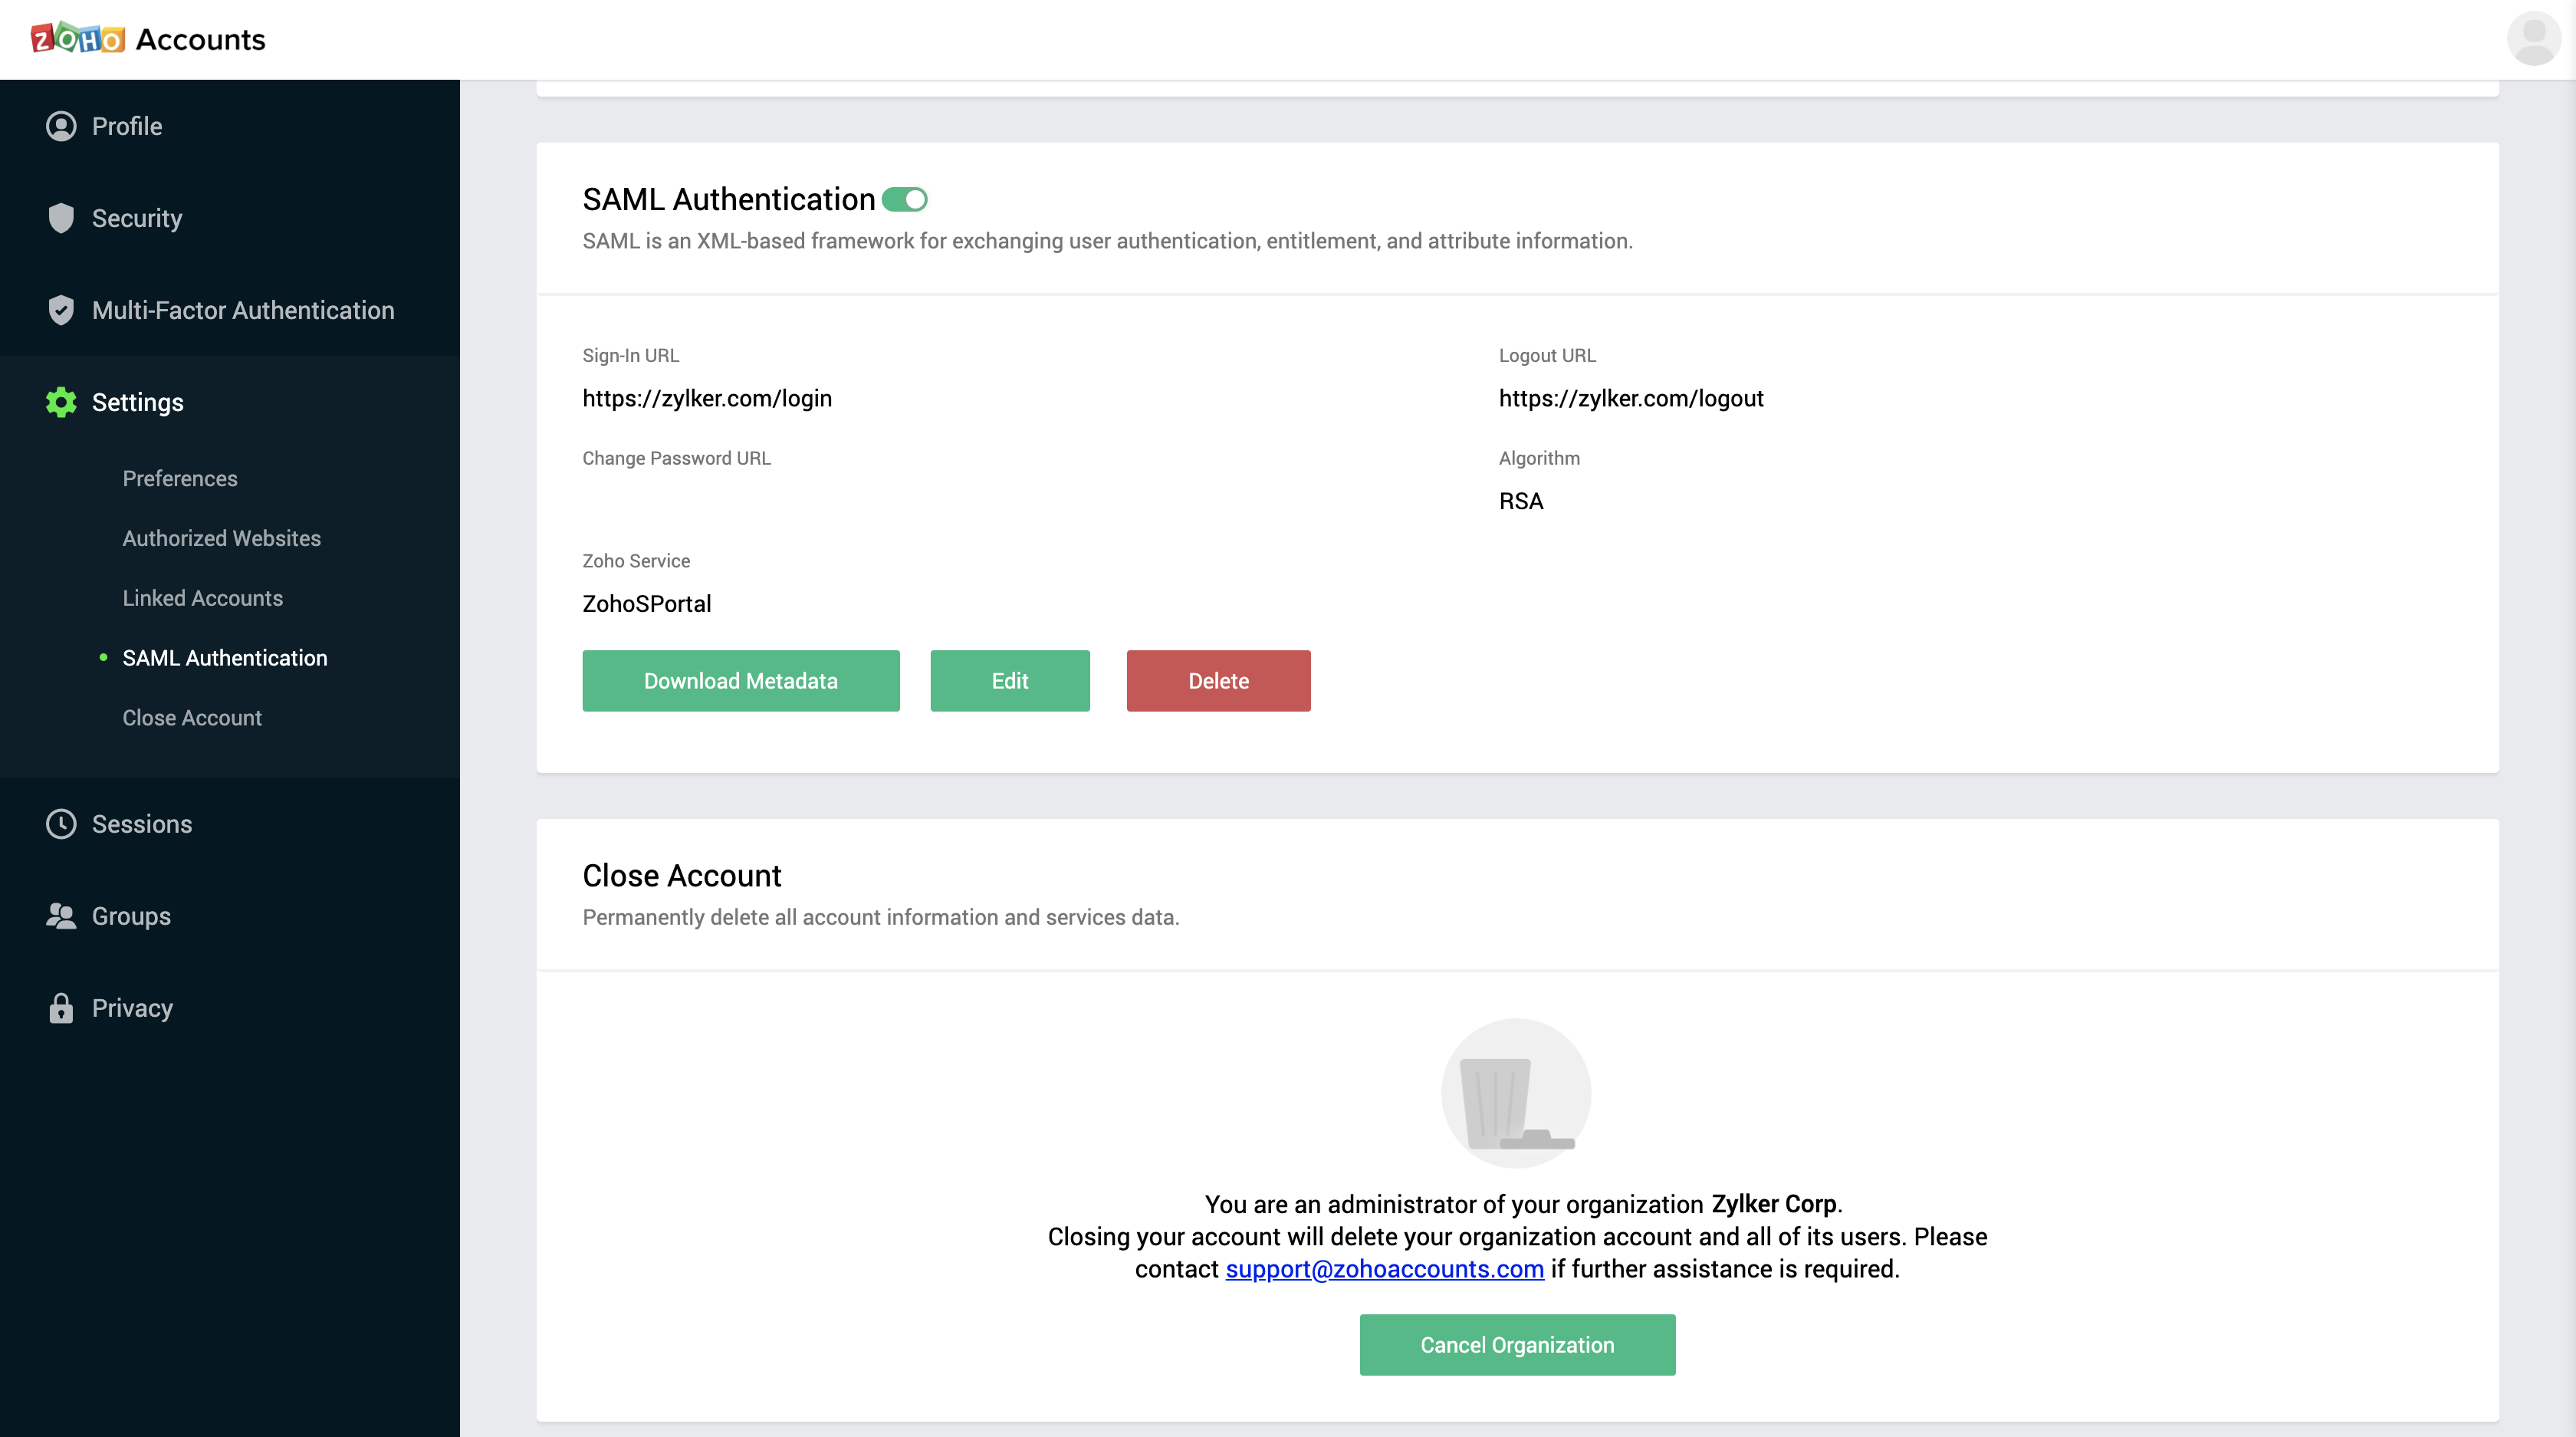Click the red Delete button
Screen dimensions: 2576x1437
tap(1218, 681)
